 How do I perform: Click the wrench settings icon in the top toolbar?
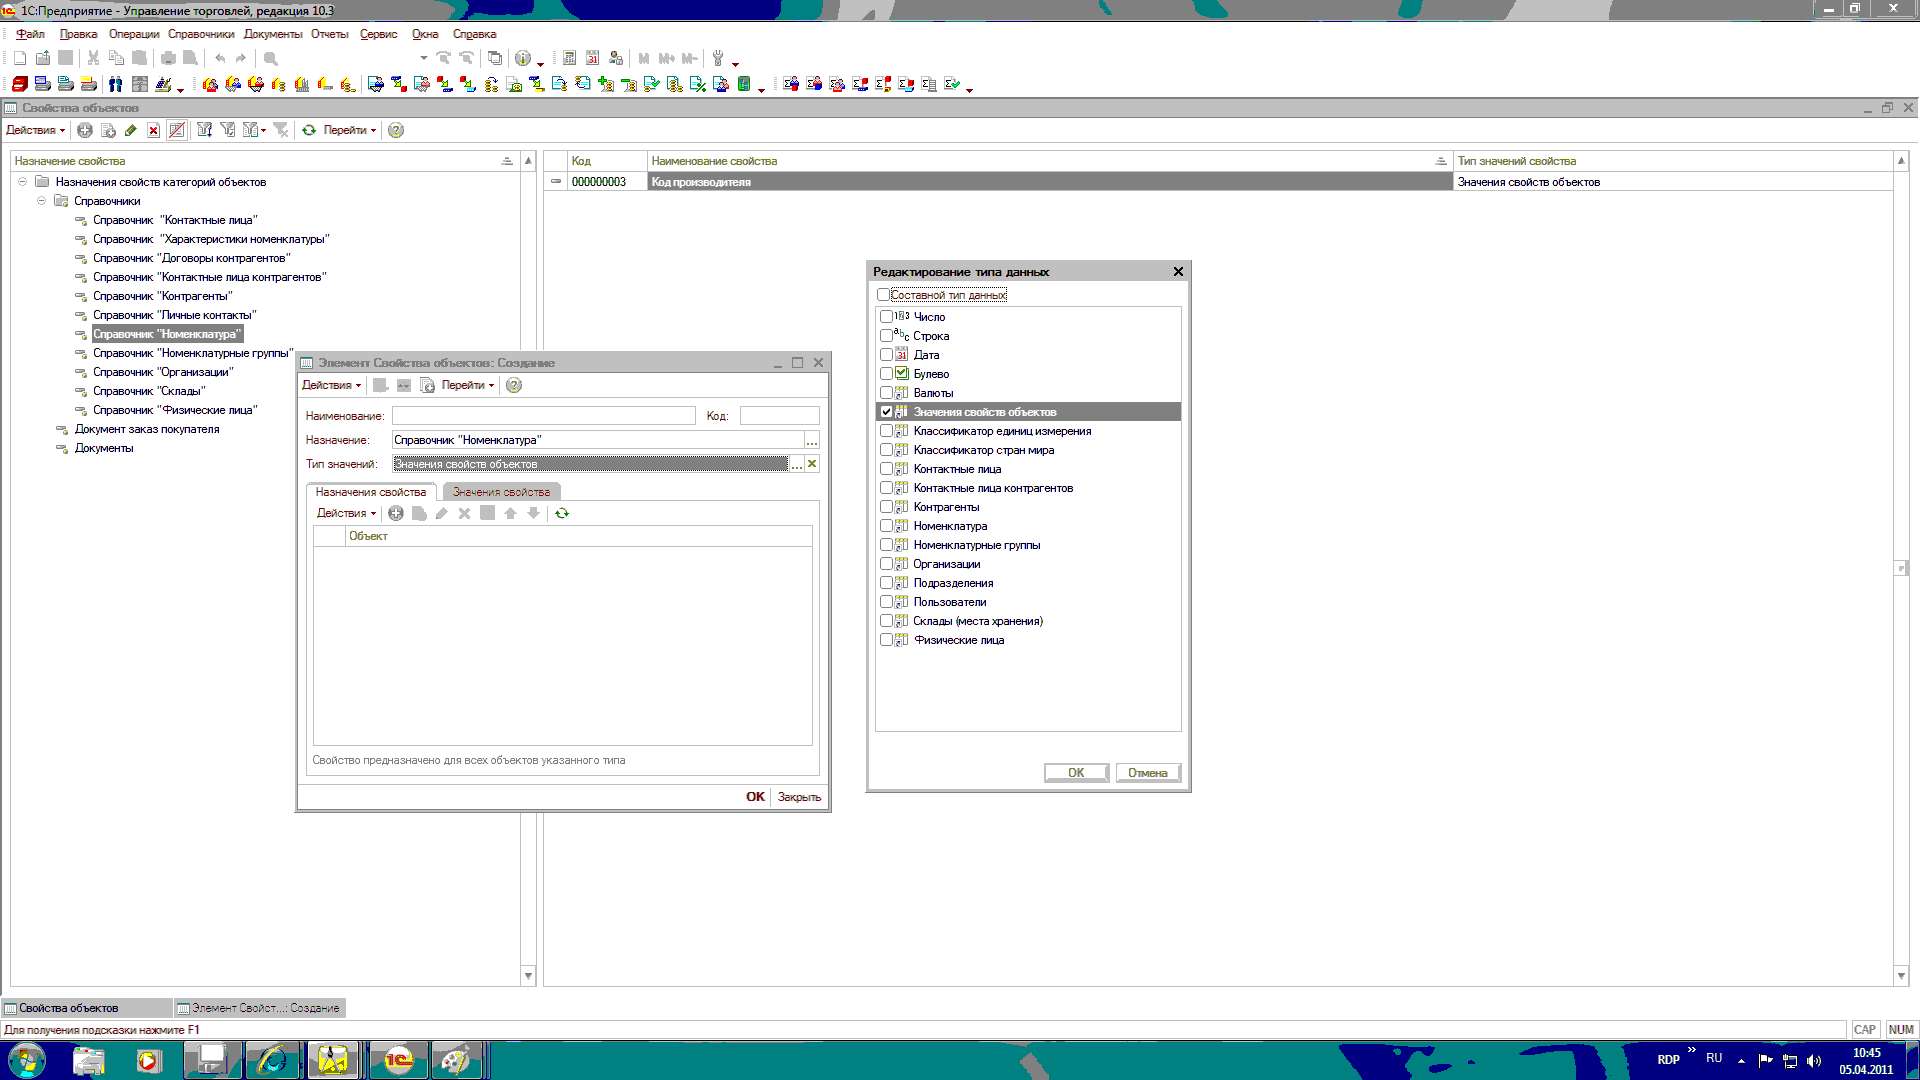tap(717, 58)
